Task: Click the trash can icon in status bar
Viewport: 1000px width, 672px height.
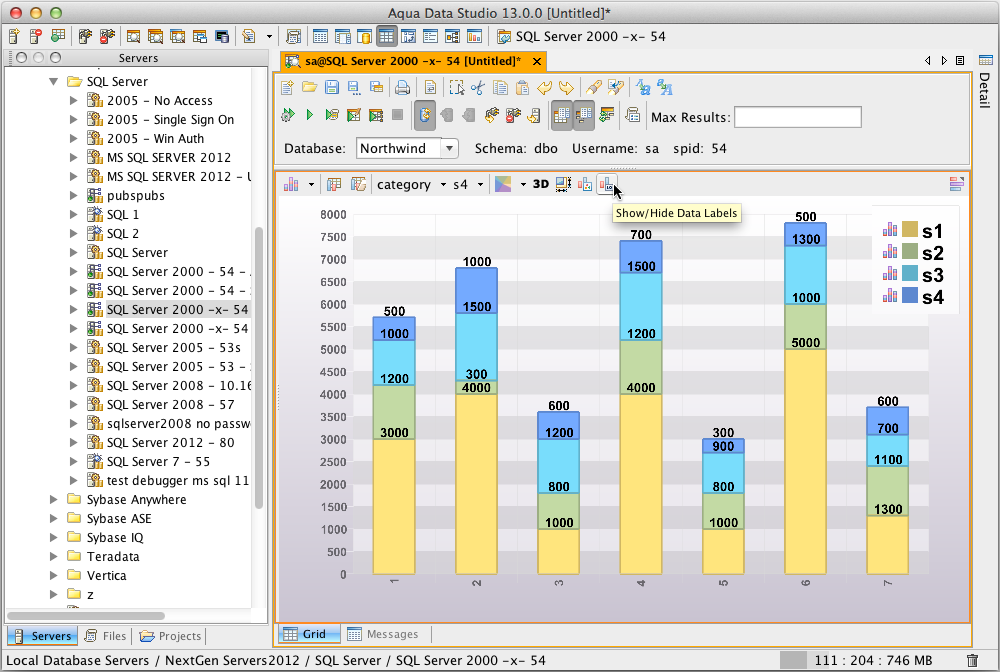Action: pyautogui.click(x=972, y=661)
